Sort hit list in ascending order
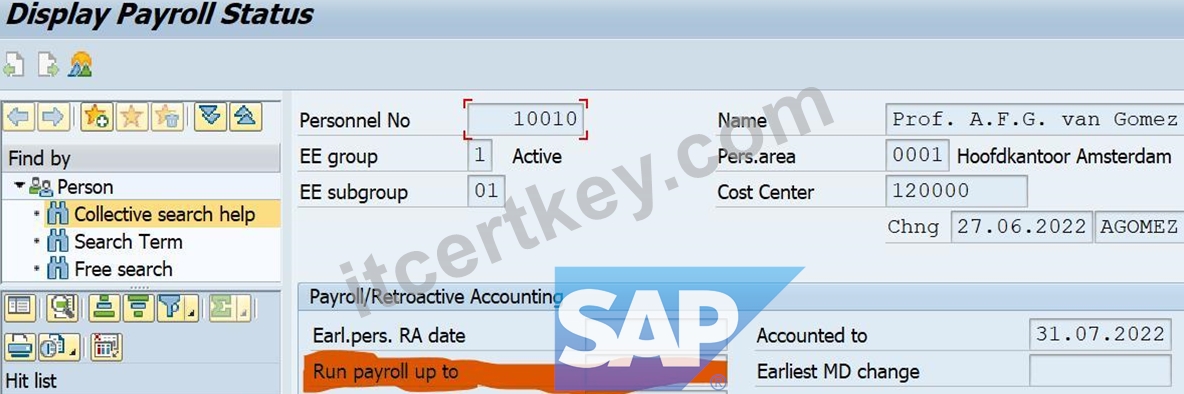The height and width of the screenshot is (394, 1184). coord(104,307)
